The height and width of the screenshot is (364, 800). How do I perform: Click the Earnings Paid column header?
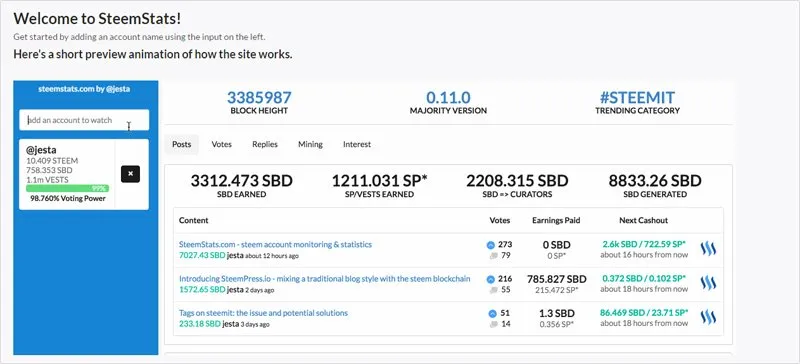point(556,221)
